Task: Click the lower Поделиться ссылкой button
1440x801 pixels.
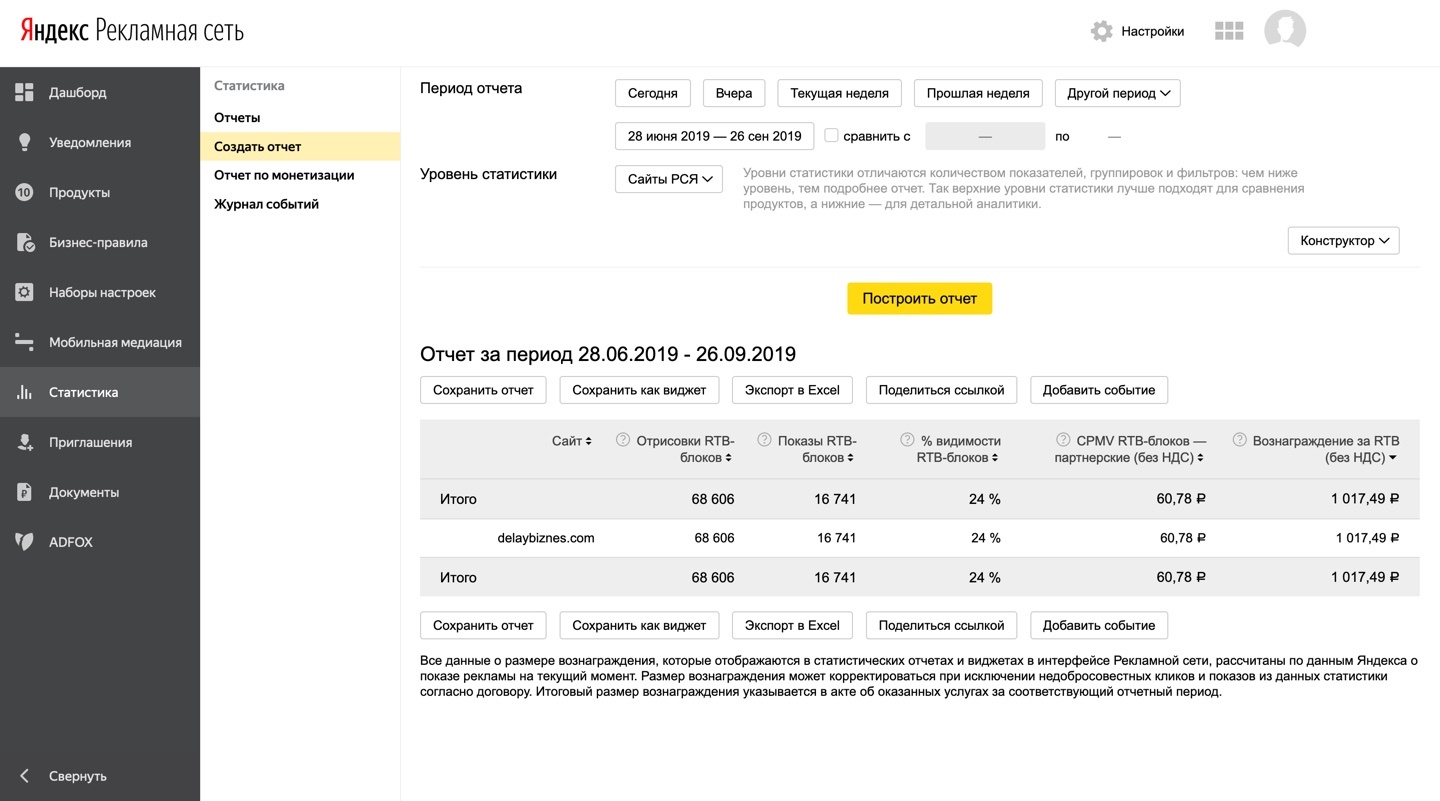Action: tap(942, 625)
